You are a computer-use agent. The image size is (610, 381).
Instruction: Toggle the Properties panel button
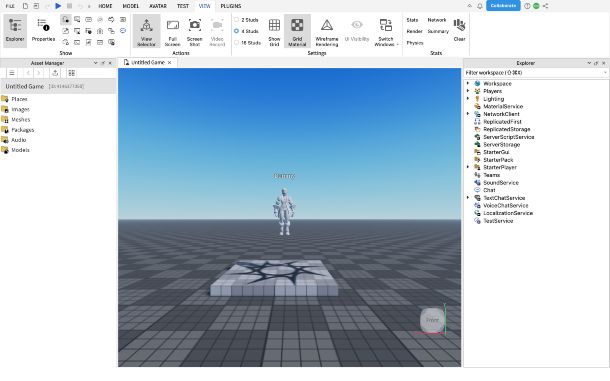coord(43,31)
